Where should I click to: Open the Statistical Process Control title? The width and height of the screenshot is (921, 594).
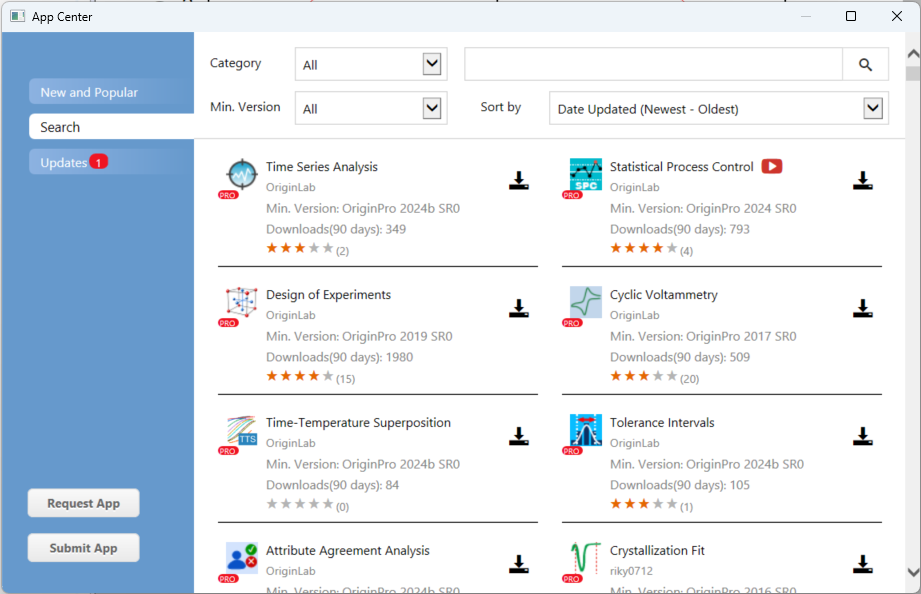681,167
